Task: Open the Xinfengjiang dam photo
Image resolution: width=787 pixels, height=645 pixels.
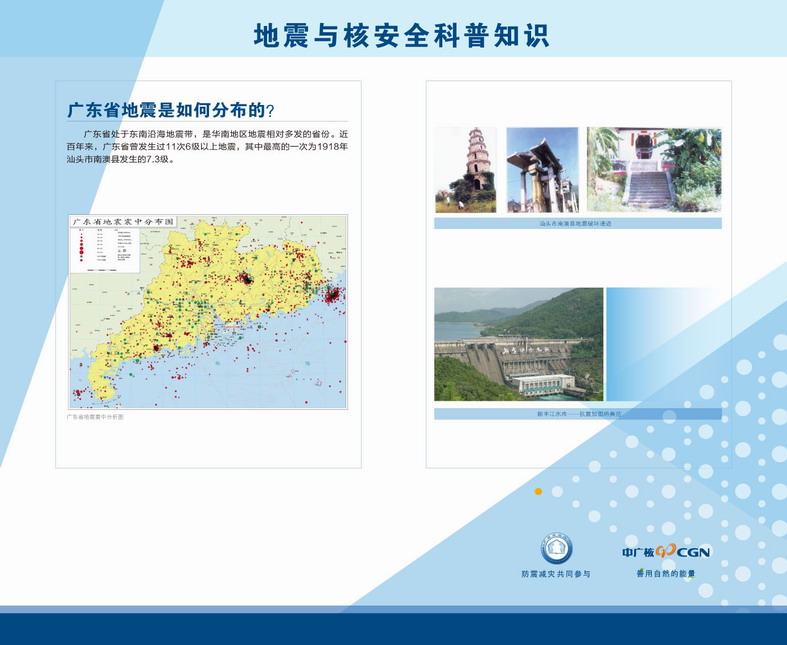Action: (518, 344)
